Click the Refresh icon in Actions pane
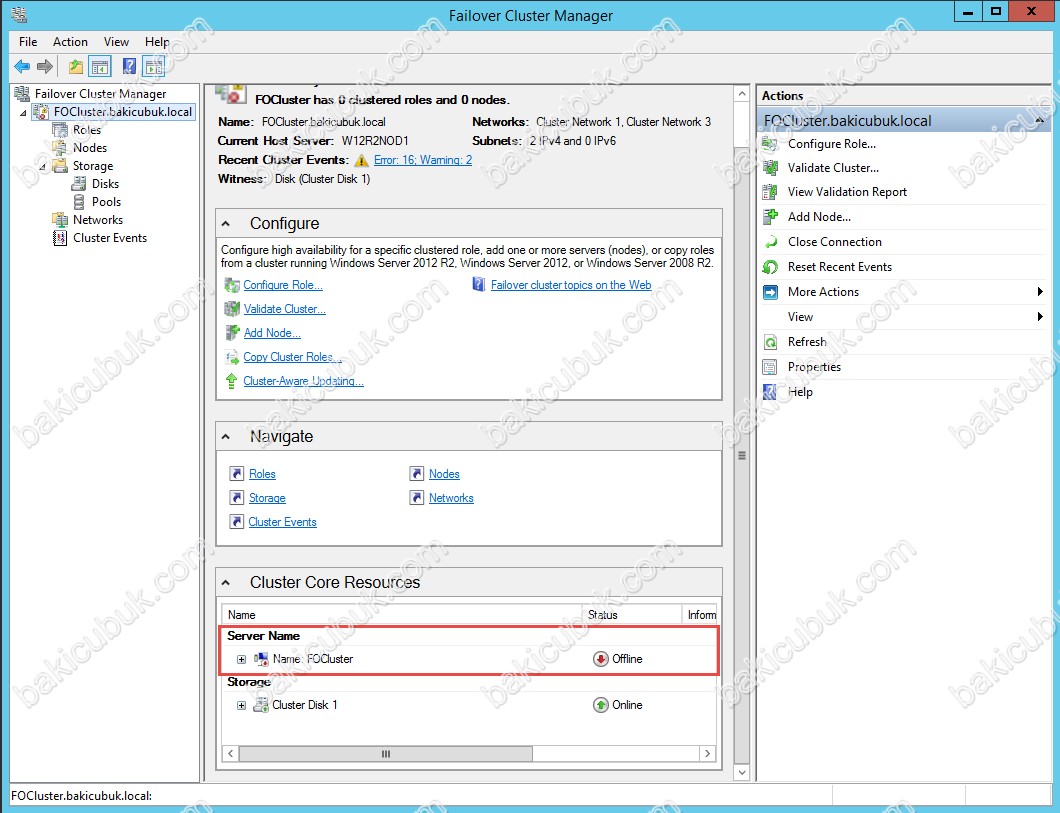Image resolution: width=1060 pixels, height=813 pixels. pos(770,342)
